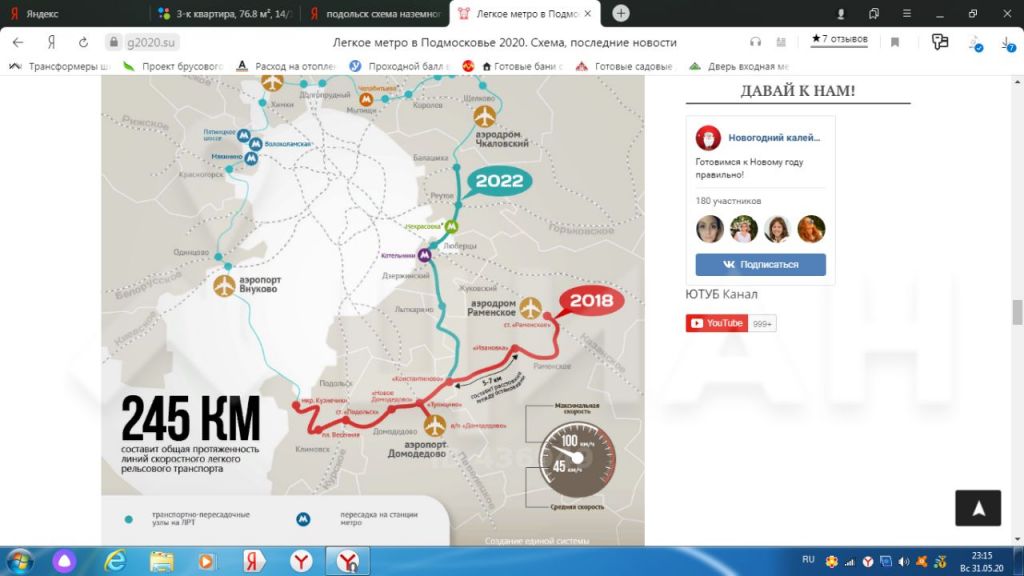Screen dimensions: 1024x576
Task: Click the Котельники metro M marker
Action: point(424,255)
